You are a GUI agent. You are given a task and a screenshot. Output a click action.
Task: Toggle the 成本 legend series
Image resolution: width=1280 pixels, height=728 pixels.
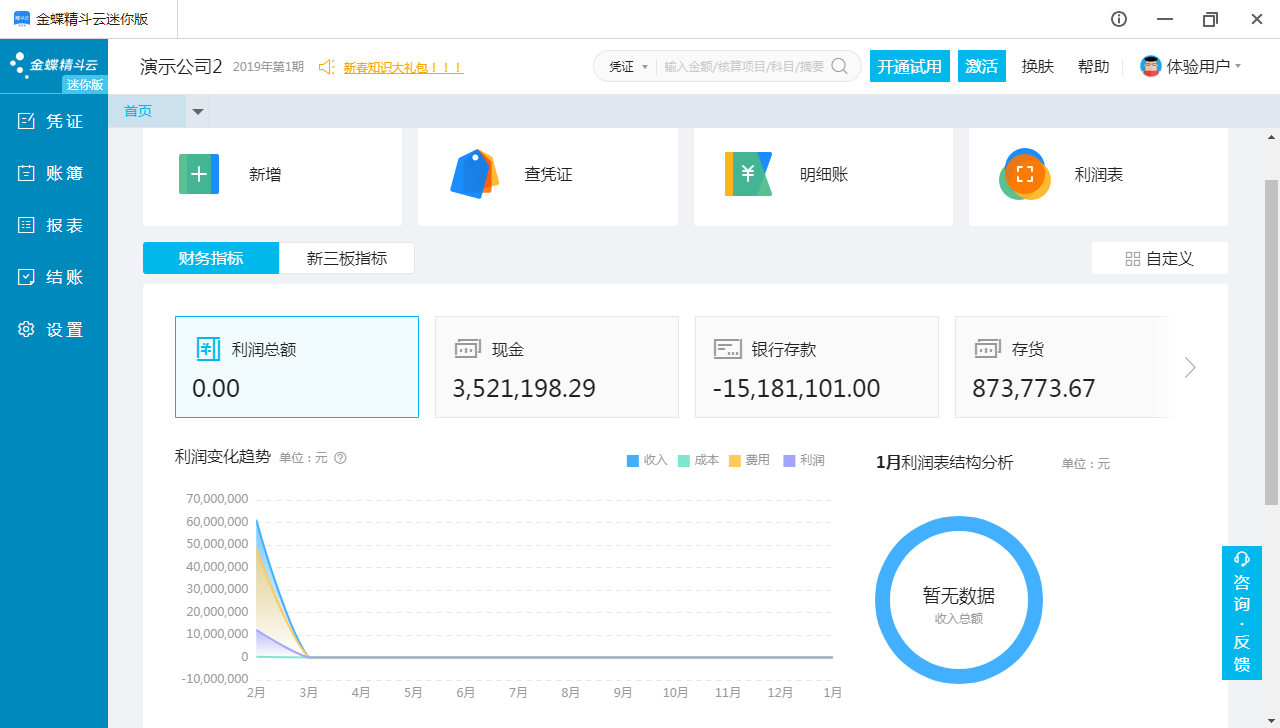point(698,460)
